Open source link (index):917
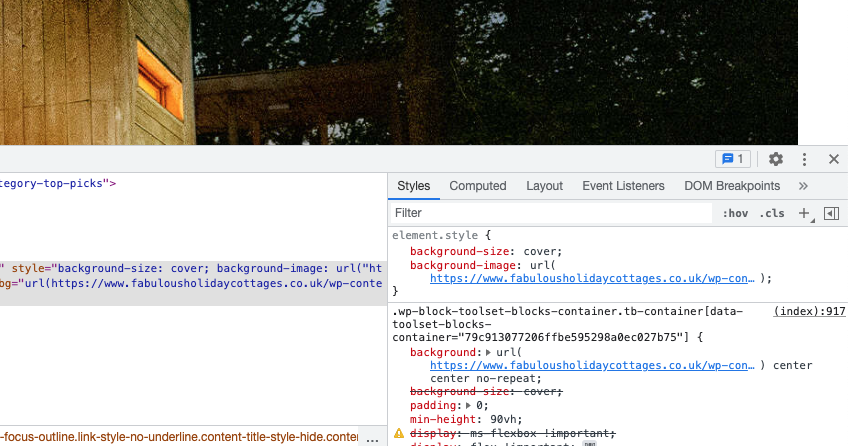The image size is (848, 446). (x=809, y=311)
